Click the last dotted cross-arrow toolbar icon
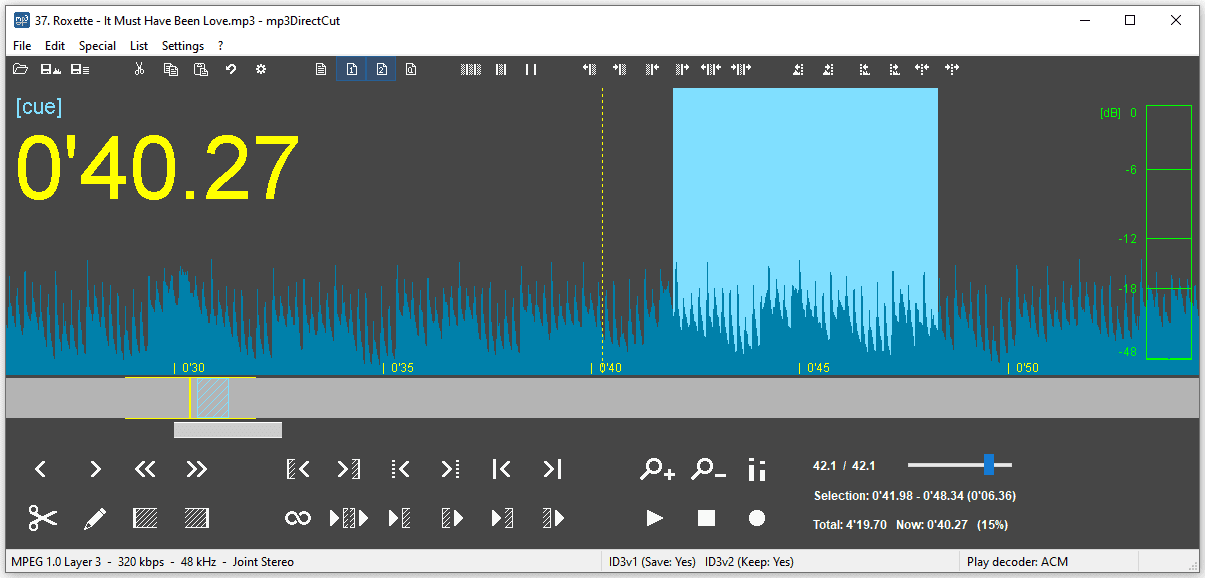Screen dimensions: 1205x578 (x=952, y=69)
